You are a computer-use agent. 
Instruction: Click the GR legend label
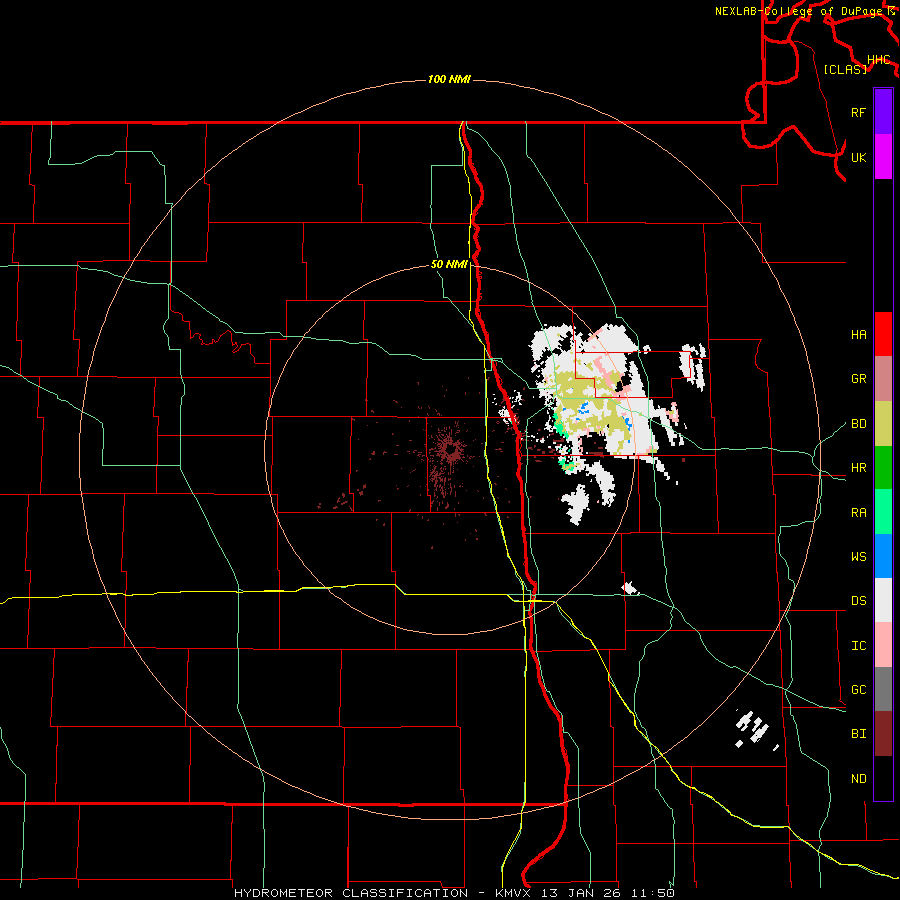pos(859,378)
